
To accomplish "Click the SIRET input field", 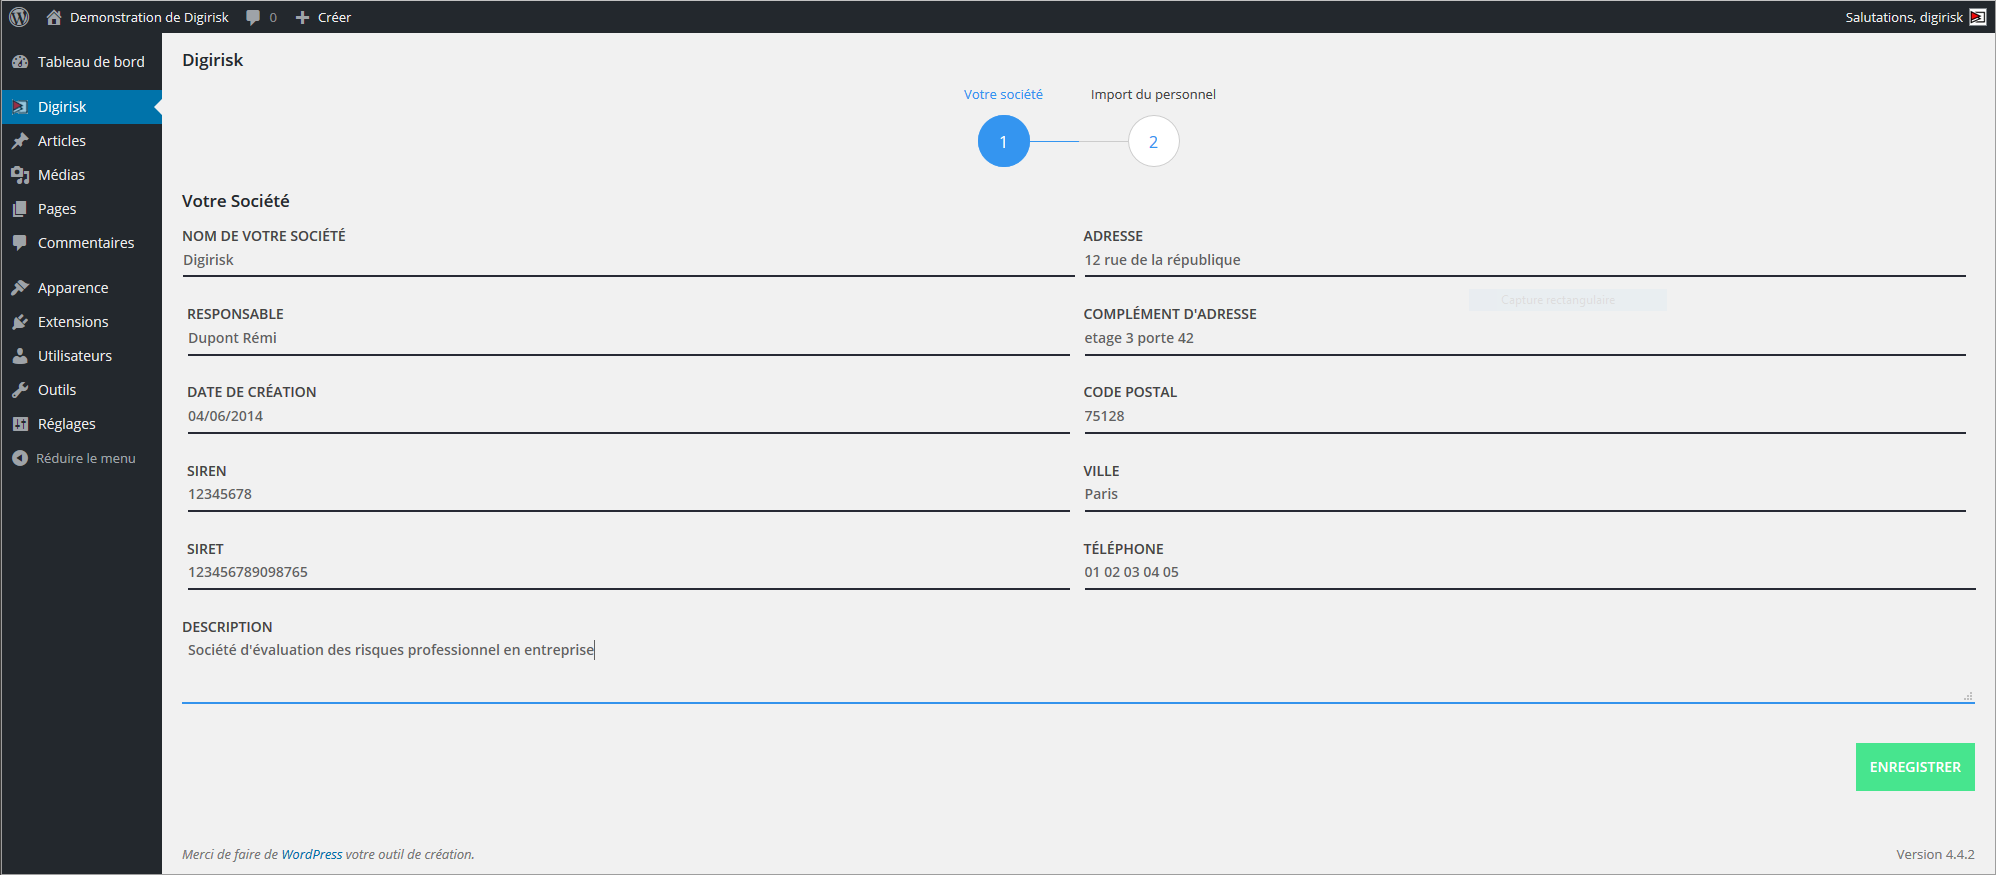I will click(628, 572).
